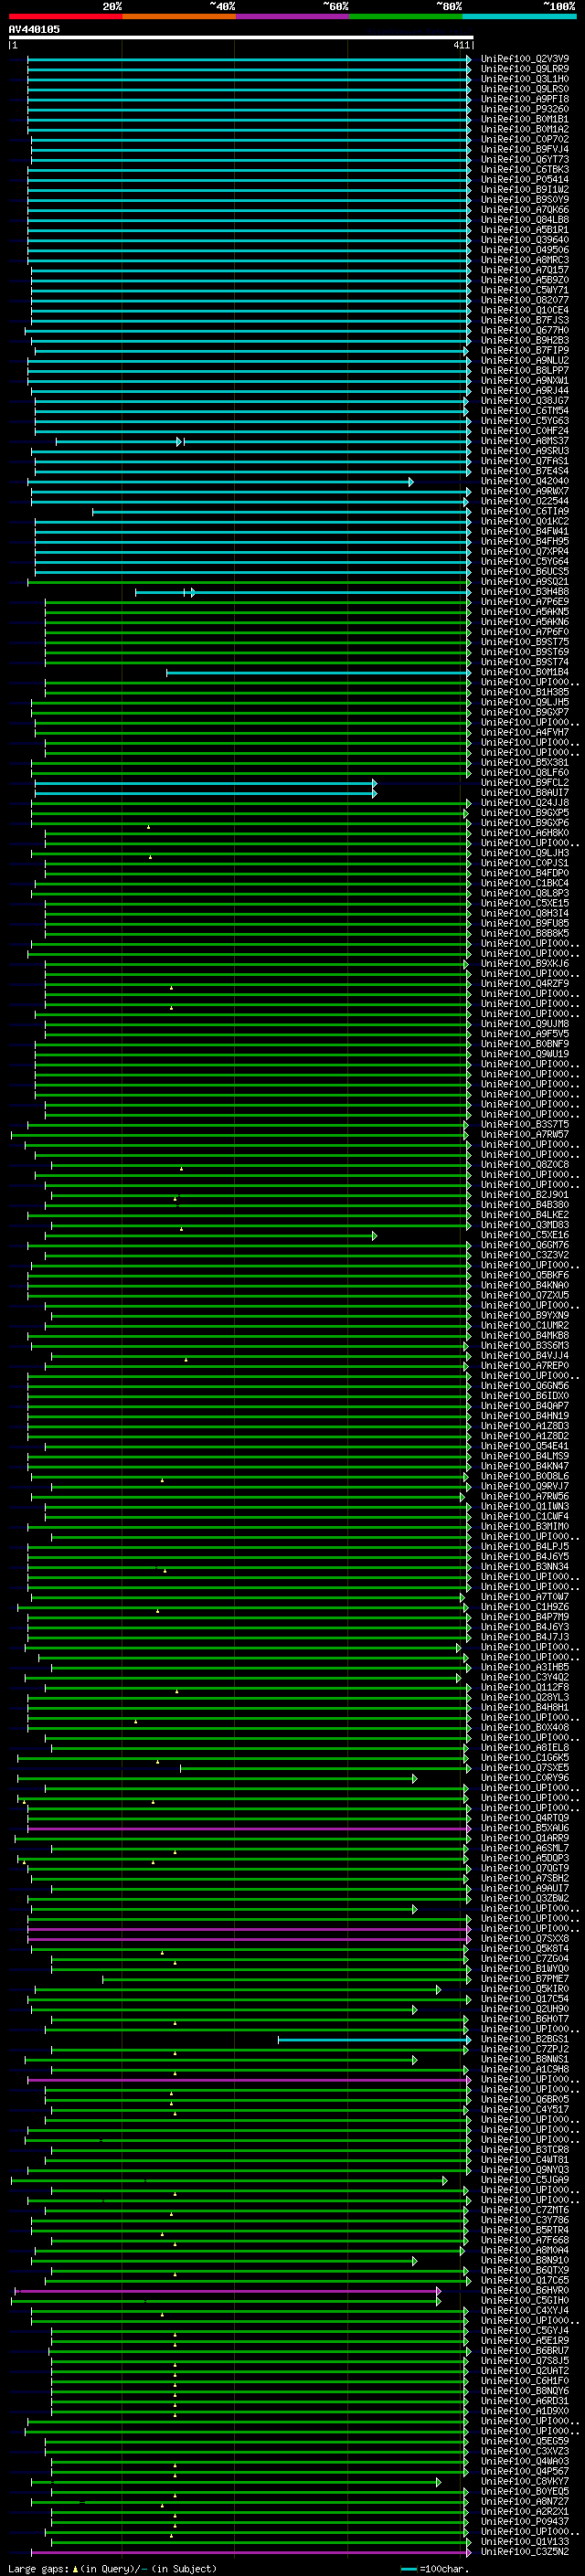The image size is (585, 2576).
Task: Click the Q42040 alignment end arrowhead
Action: 410,482
